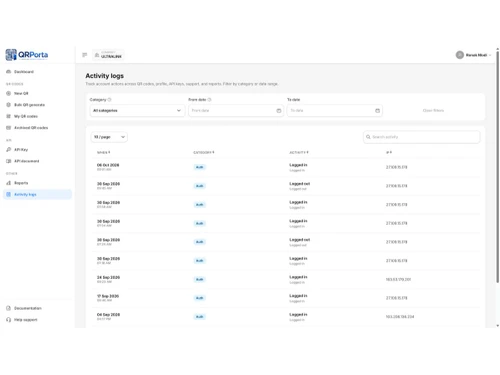Sort by the IP column
The image size is (500, 375).
(389, 153)
